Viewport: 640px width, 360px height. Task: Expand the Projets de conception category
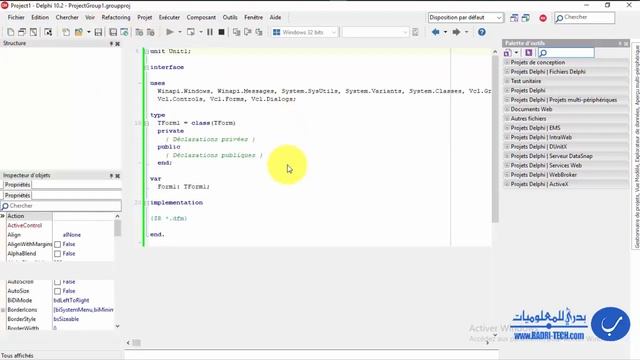tap(507, 62)
